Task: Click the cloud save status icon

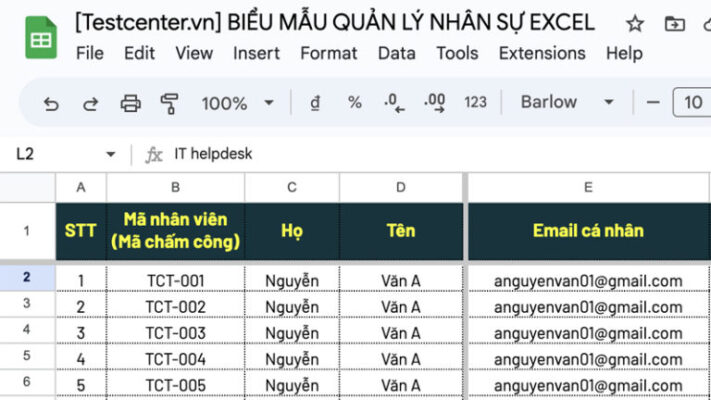Action: [706, 23]
